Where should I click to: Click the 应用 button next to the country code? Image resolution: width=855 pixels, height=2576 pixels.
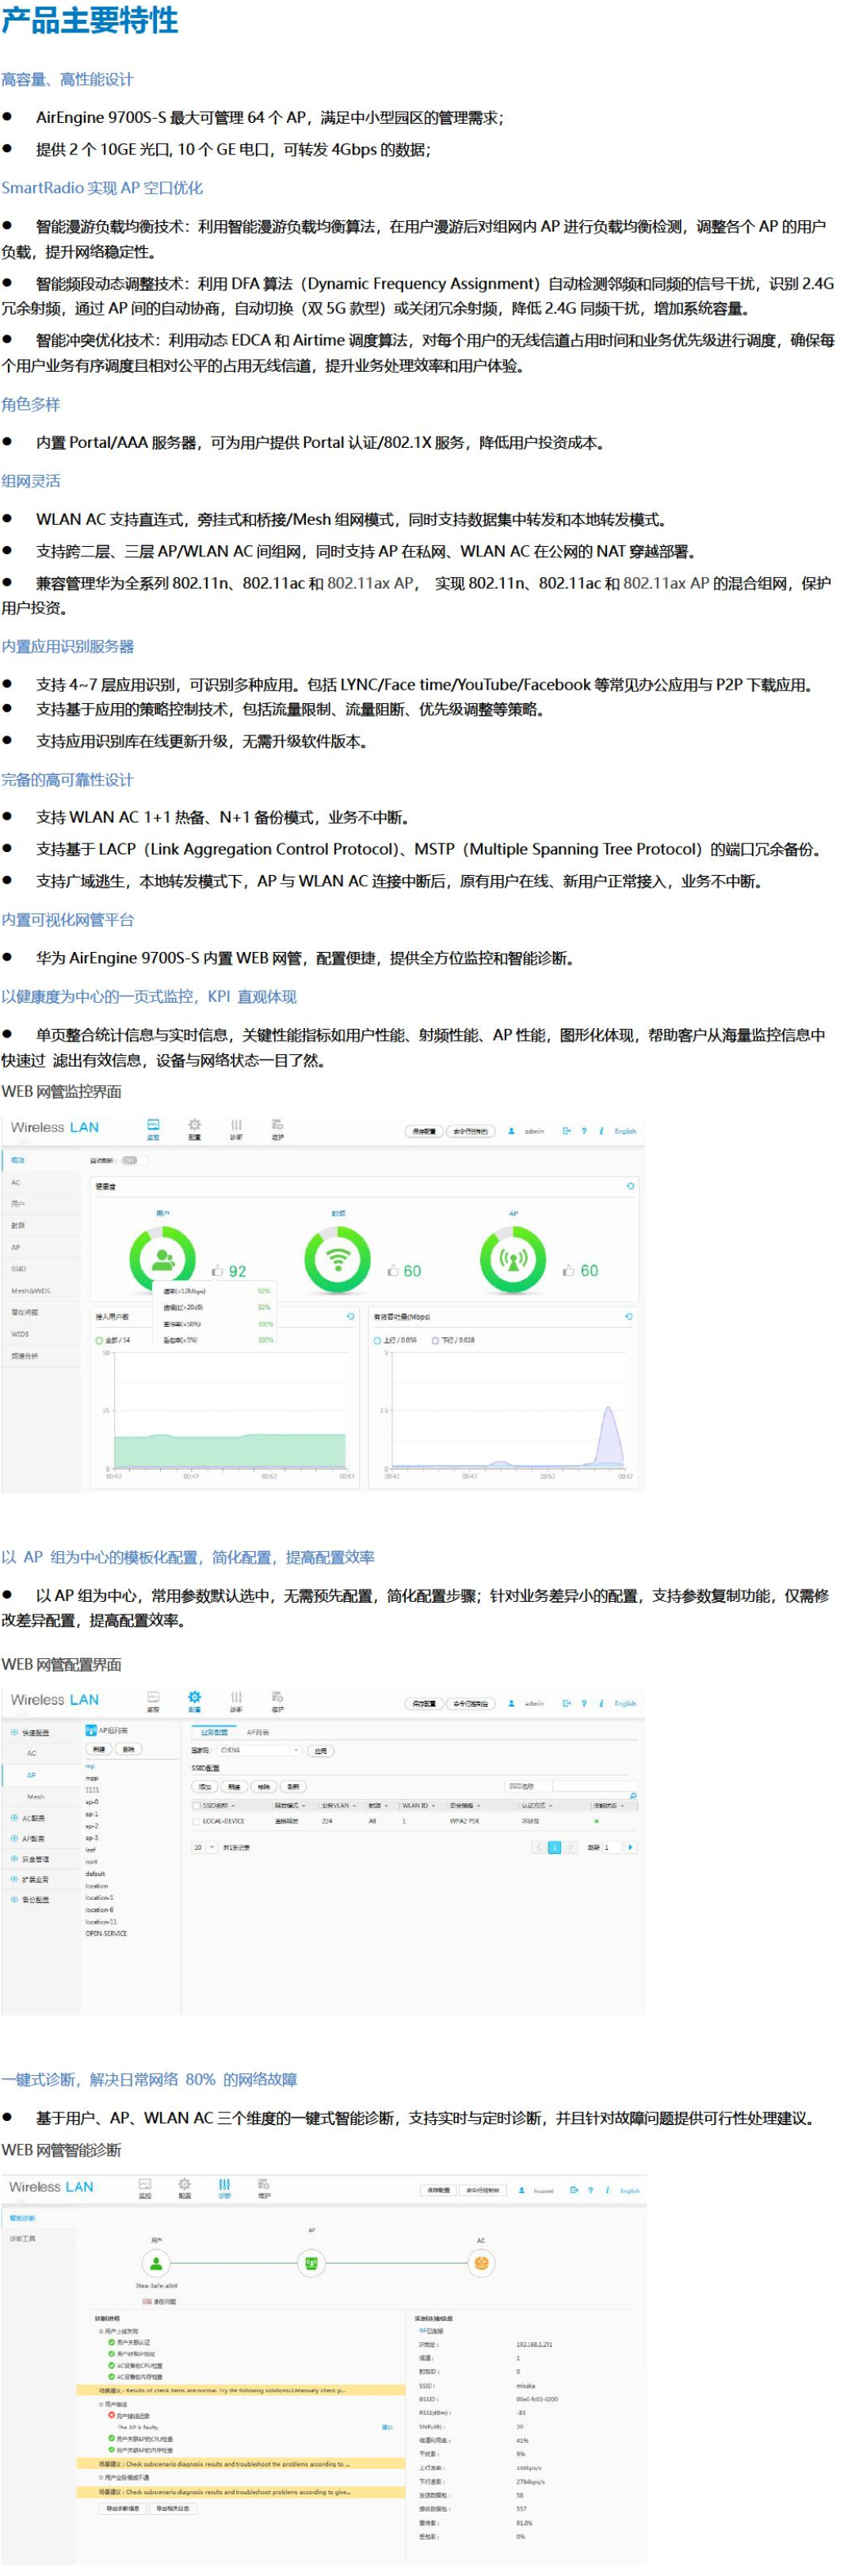click(x=320, y=1751)
